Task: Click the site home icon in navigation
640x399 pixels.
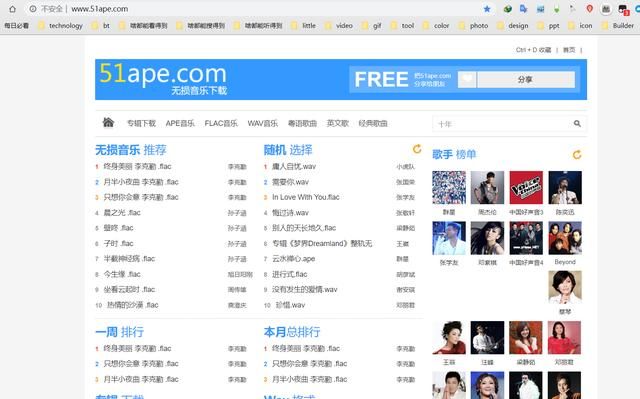Action: click(108, 122)
